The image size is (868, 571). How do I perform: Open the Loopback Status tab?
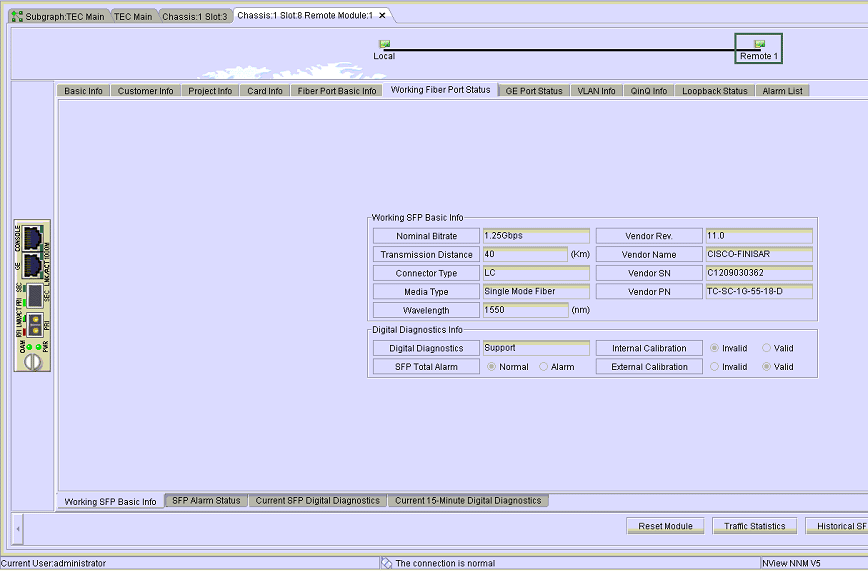715,91
